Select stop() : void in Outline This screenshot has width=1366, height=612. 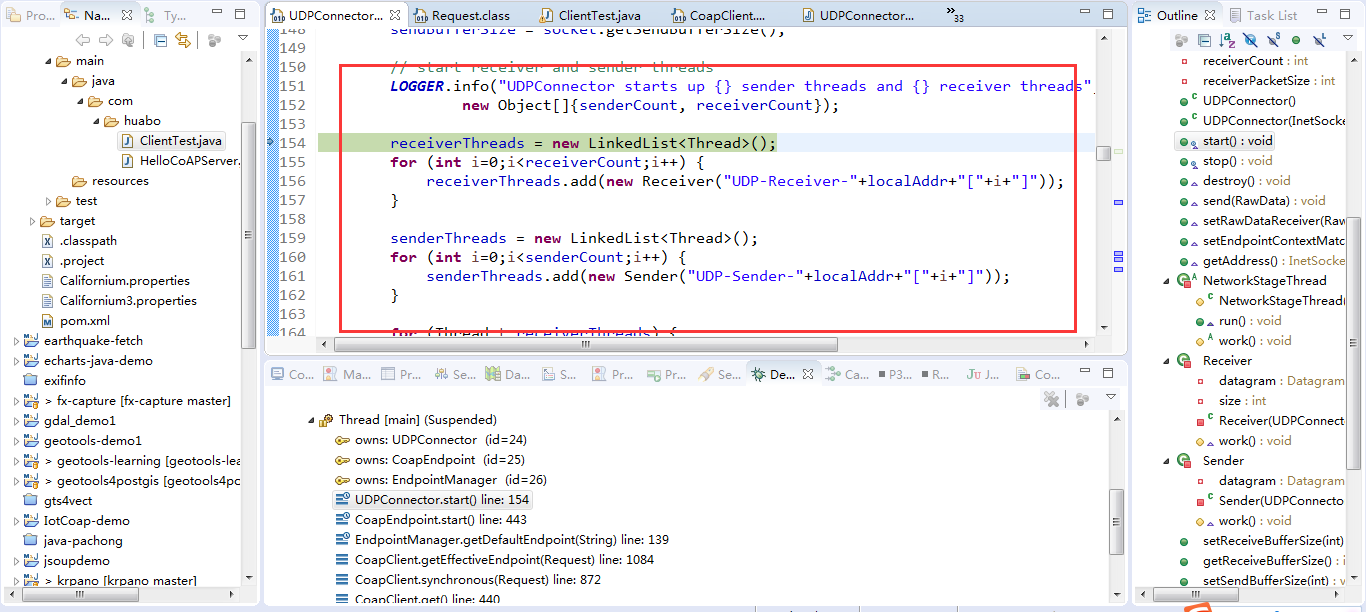coord(1226,161)
